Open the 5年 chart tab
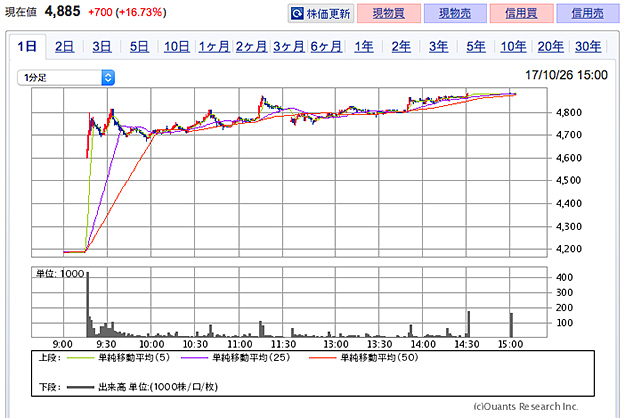The width and height of the screenshot is (625, 418). [x=475, y=47]
